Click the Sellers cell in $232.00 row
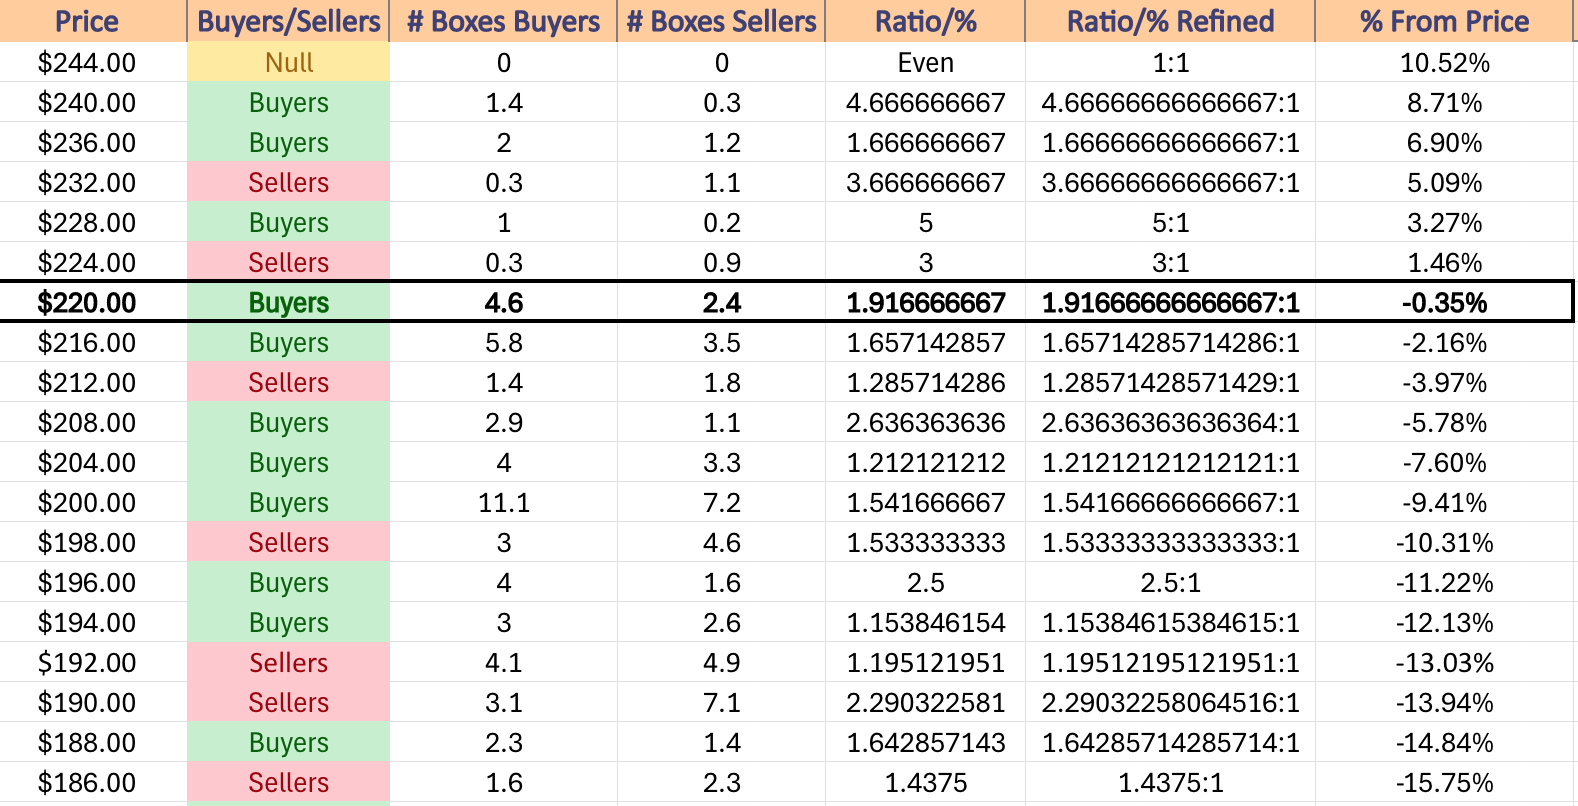The image size is (1578, 806). 289,183
